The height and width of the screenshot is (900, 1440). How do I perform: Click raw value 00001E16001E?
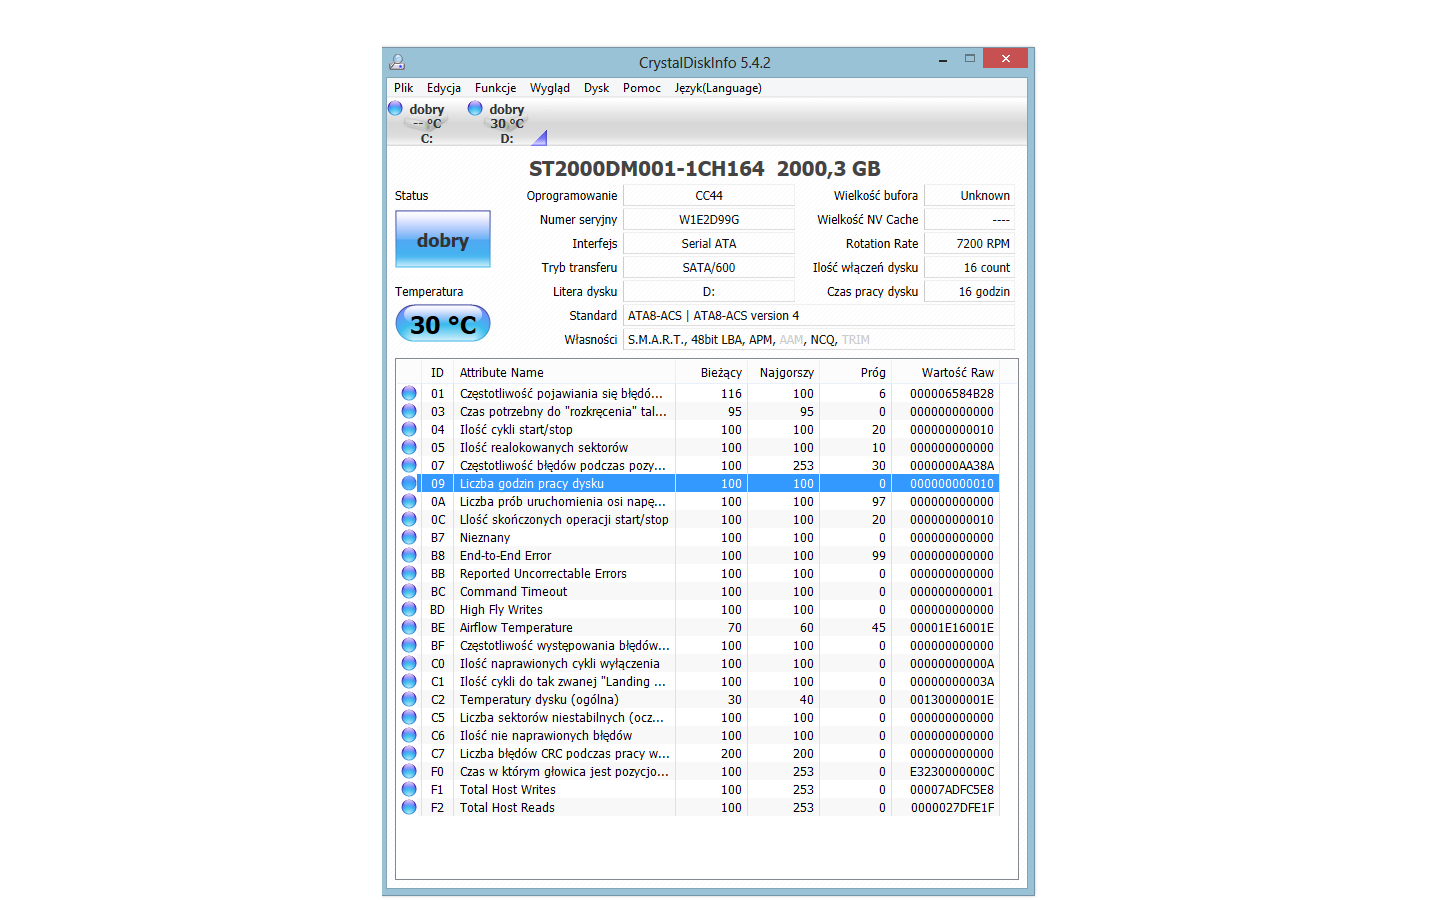pos(951,627)
